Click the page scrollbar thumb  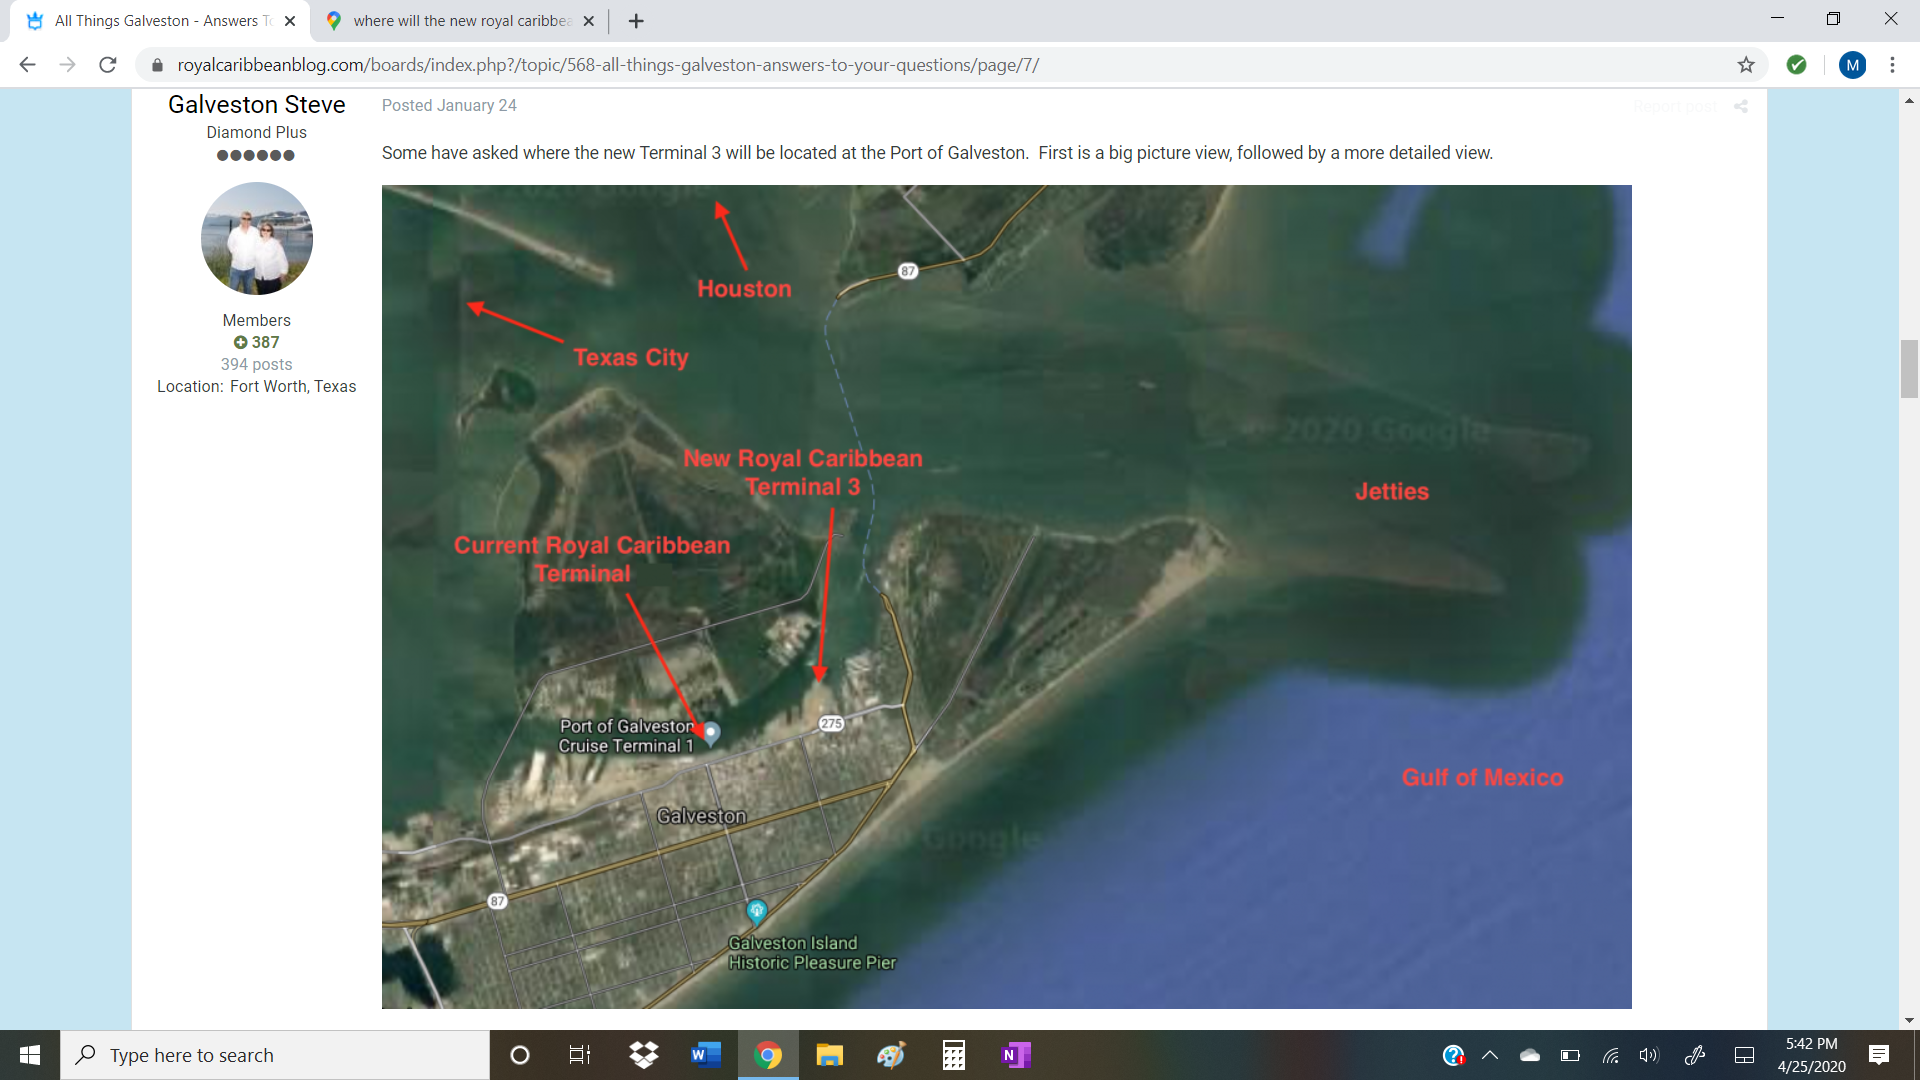(x=1909, y=369)
